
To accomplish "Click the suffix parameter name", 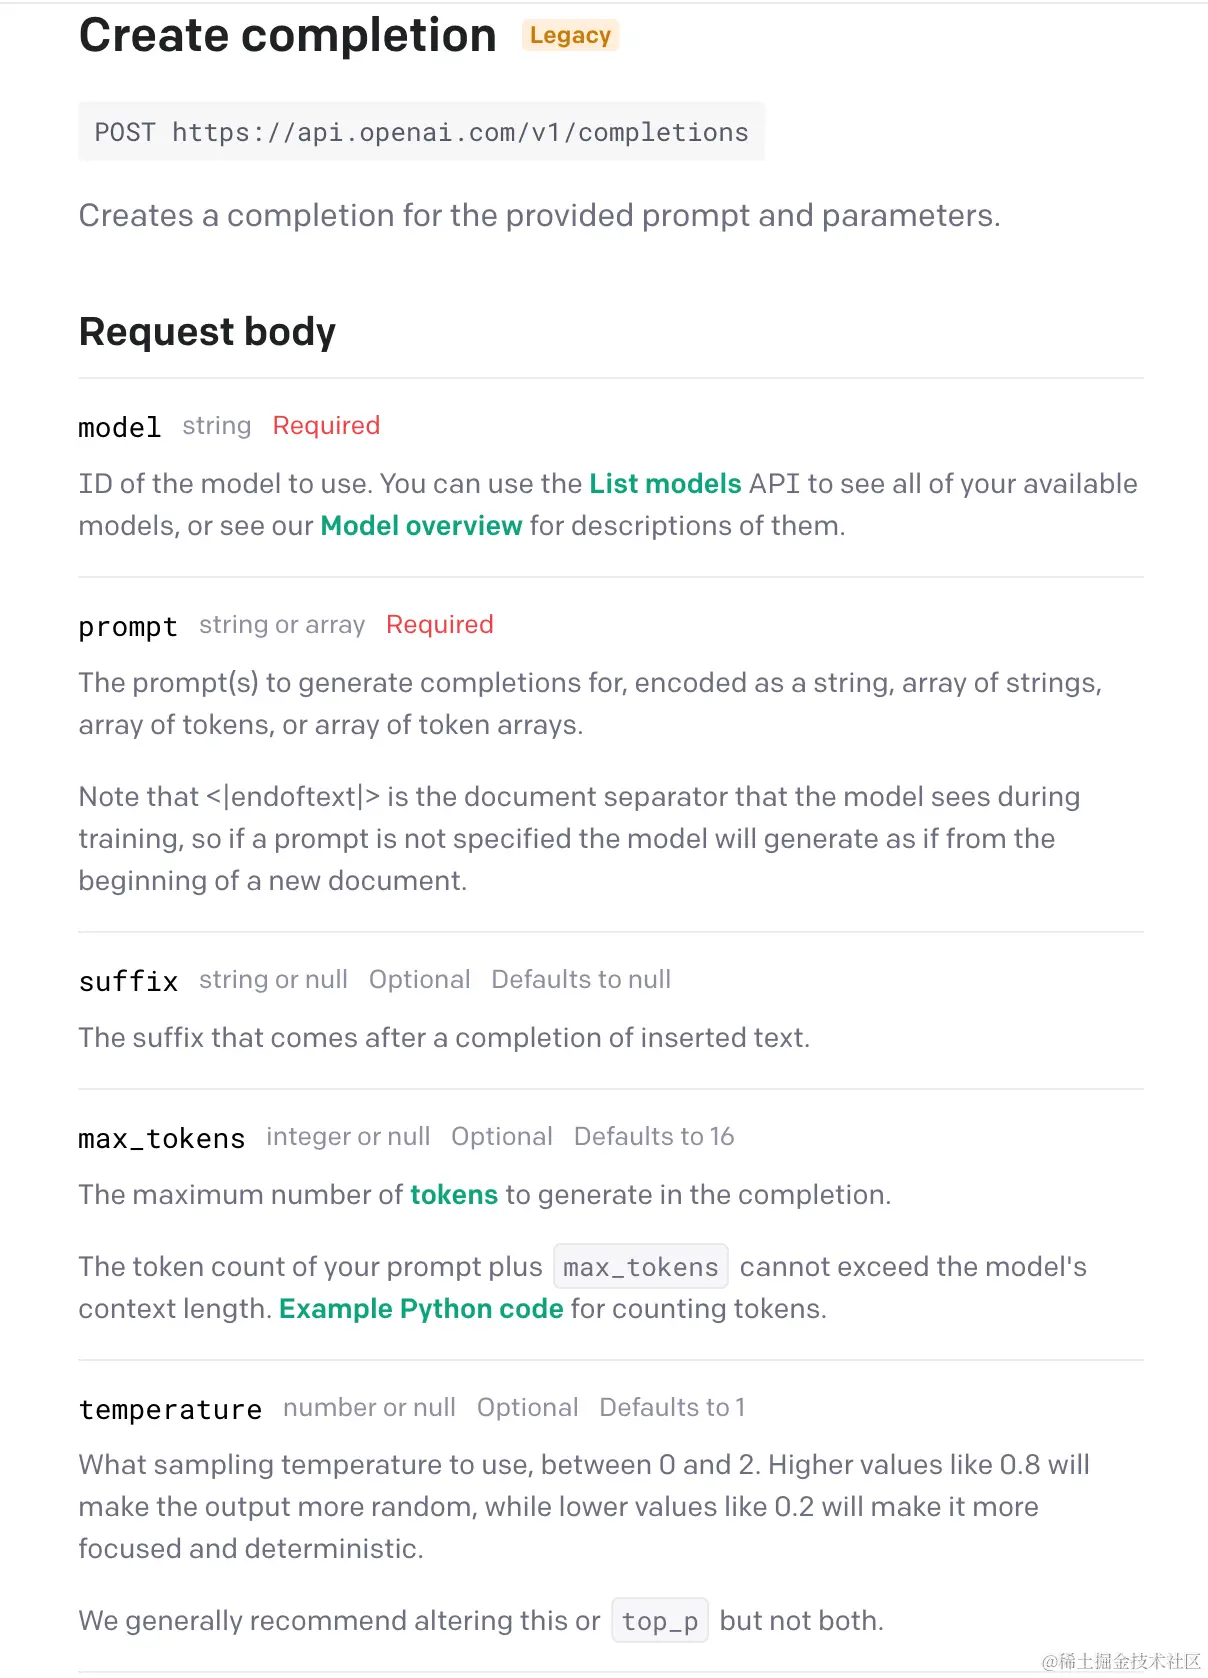I will tap(128, 982).
